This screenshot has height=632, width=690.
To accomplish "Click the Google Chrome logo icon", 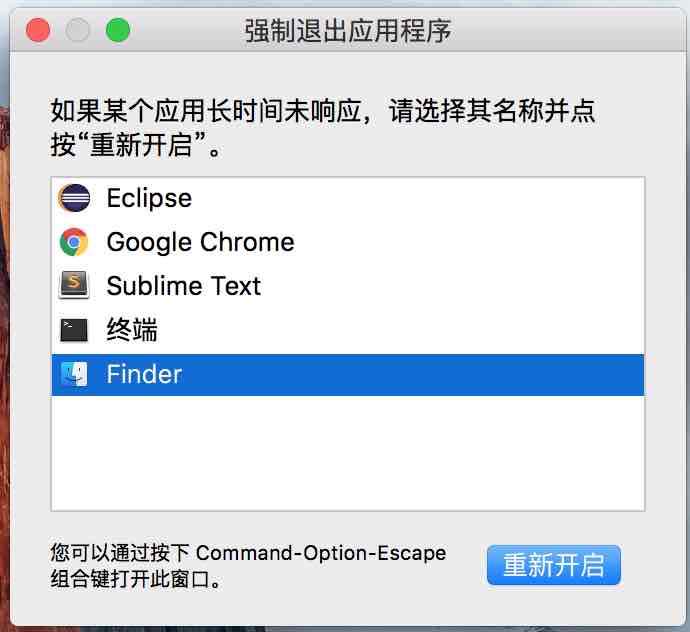I will (x=75, y=242).
